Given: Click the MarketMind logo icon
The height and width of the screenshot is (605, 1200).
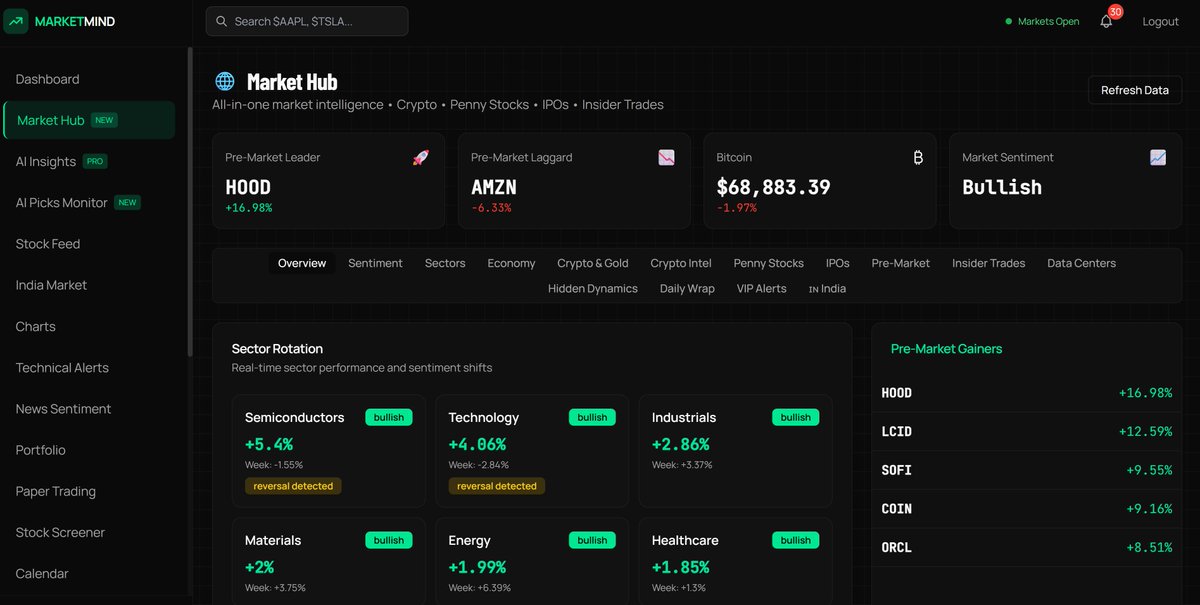Looking at the screenshot, I should (x=16, y=21).
